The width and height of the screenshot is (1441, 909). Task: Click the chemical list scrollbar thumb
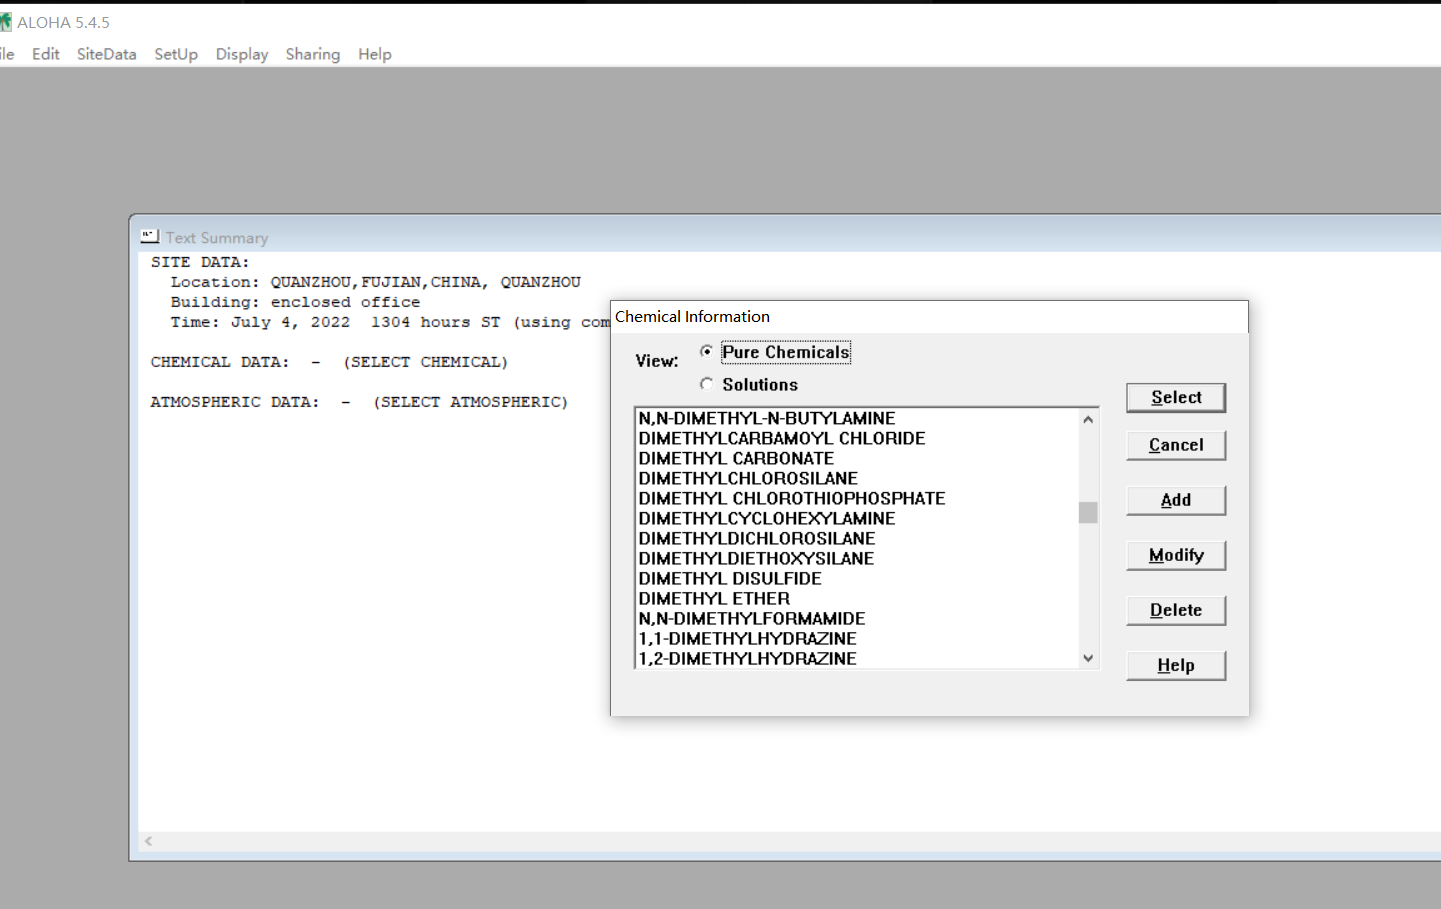pyautogui.click(x=1088, y=512)
